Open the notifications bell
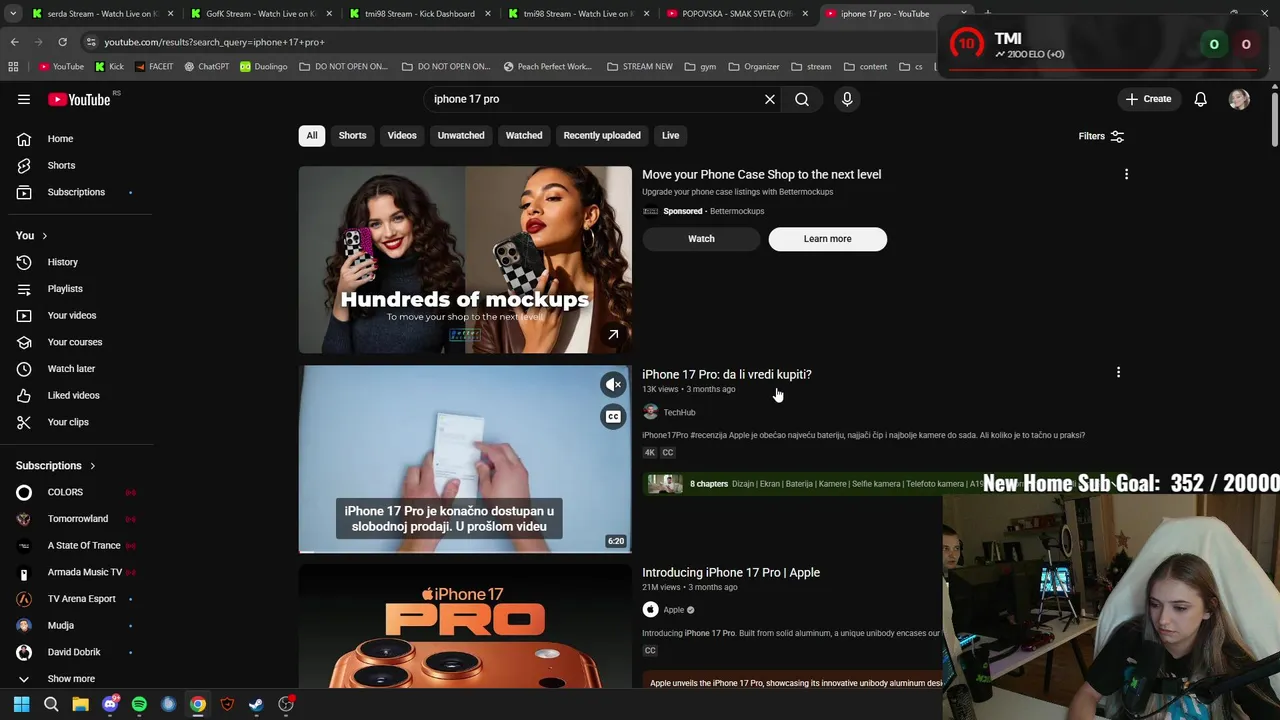This screenshot has height=720, width=1280. pyautogui.click(x=1200, y=99)
